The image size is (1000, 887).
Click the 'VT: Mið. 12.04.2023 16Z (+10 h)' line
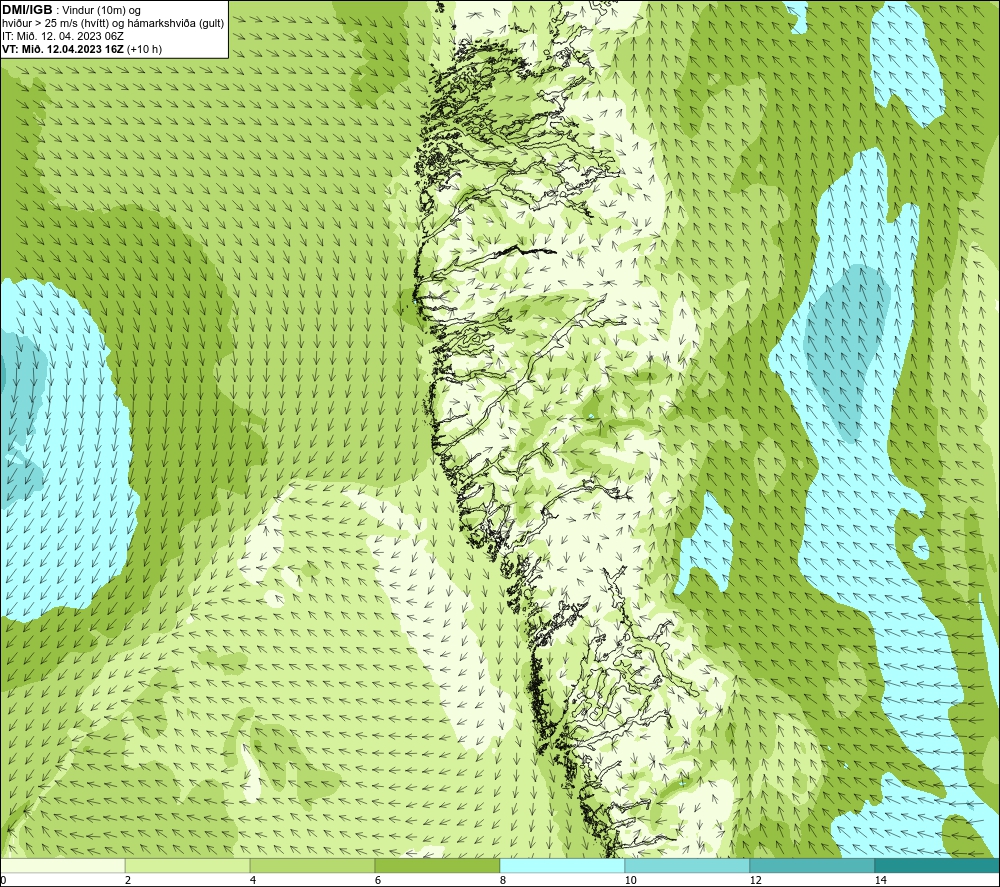tap(82, 49)
